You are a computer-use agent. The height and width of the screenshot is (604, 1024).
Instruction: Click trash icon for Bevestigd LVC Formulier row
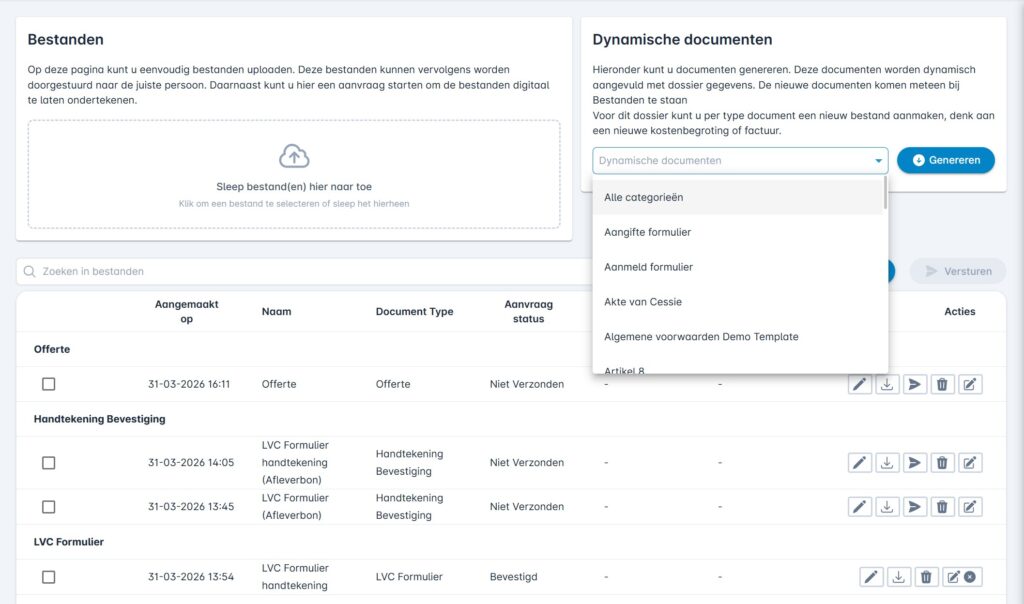click(926, 577)
